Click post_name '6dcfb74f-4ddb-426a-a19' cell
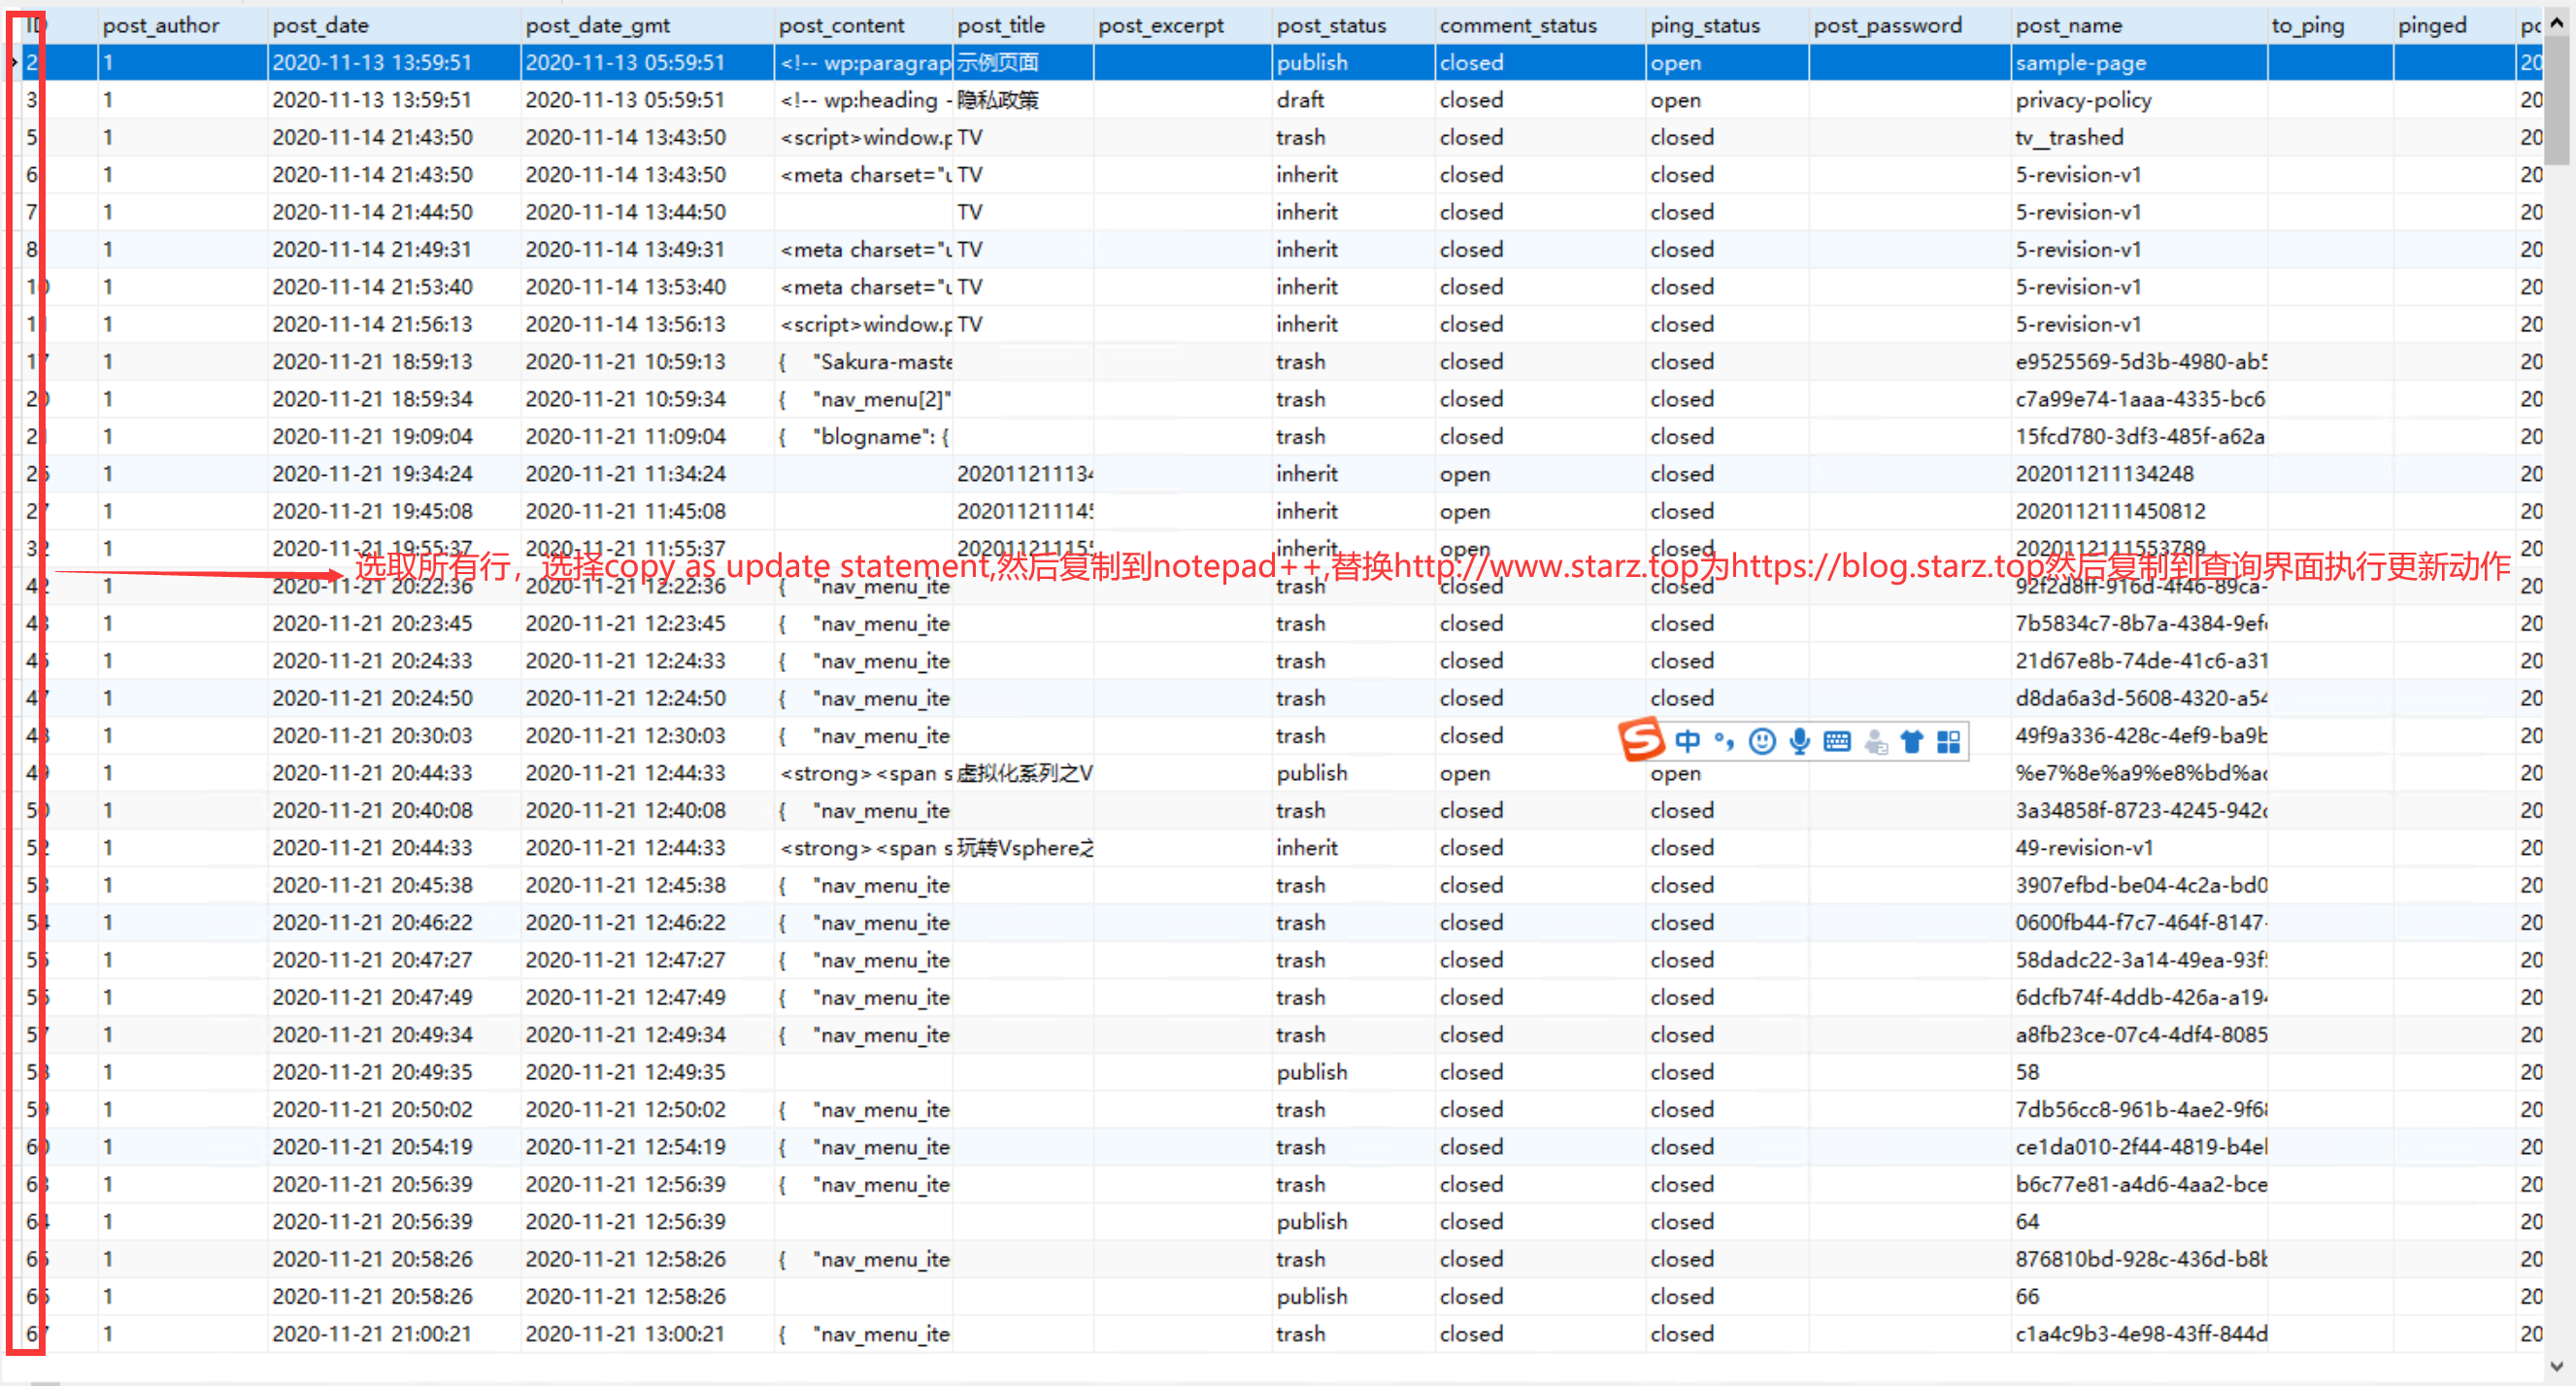Image resolution: width=2576 pixels, height=1386 pixels. pos(2139,997)
